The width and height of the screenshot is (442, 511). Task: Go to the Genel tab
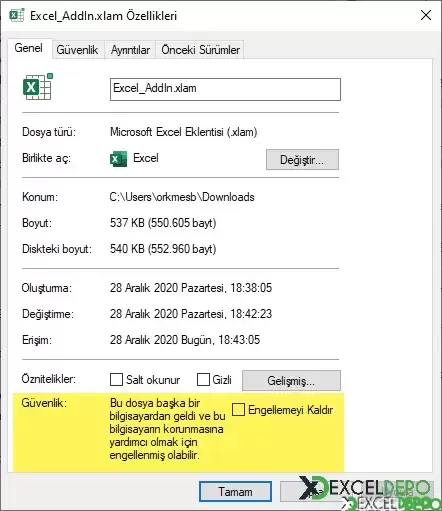[29, 48]
